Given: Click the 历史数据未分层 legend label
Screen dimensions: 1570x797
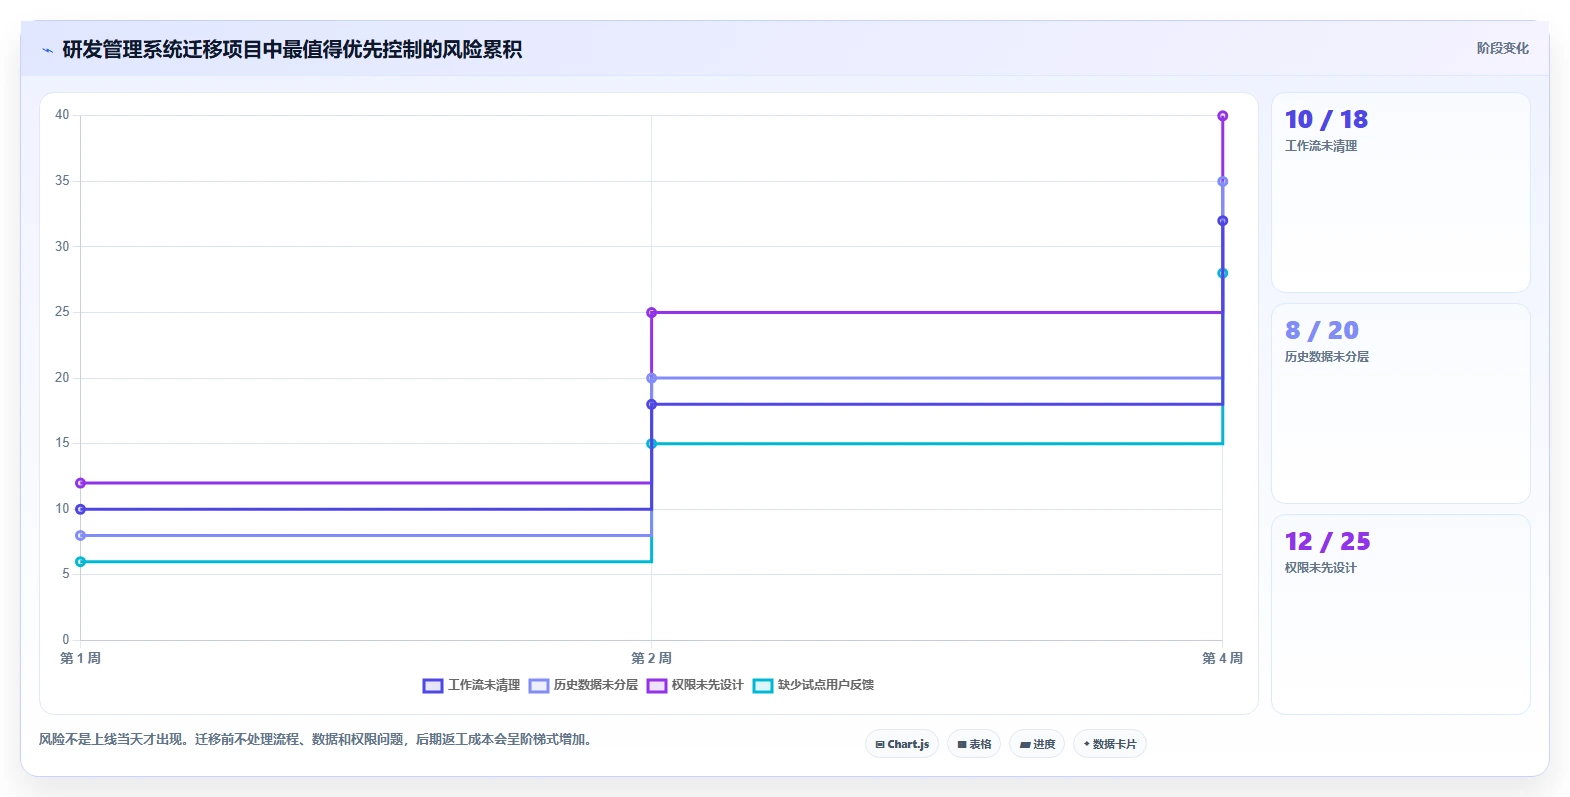Looking at the screenshot, I should pyautogui.click(x=596, y=685).
